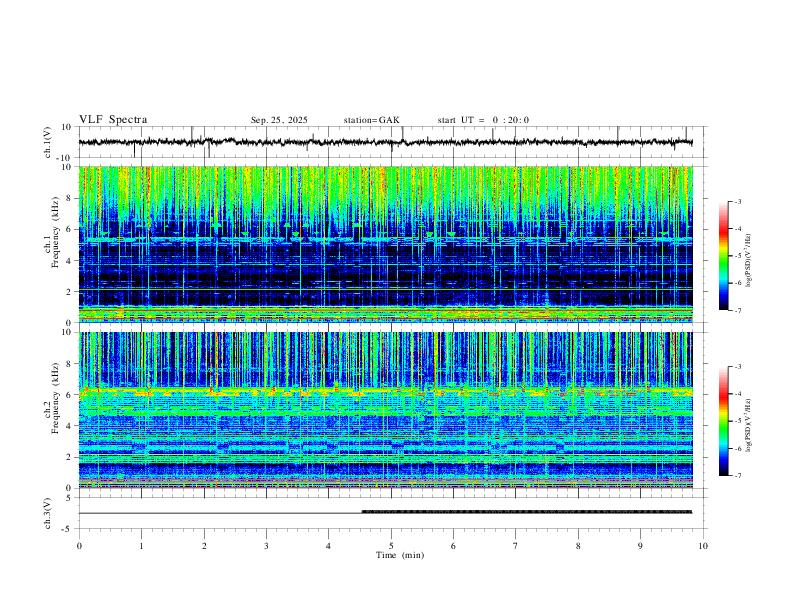Click the "VLF Spectra" title text
The height and width of the screenshot is (612, 792).
tap(113, 120)
